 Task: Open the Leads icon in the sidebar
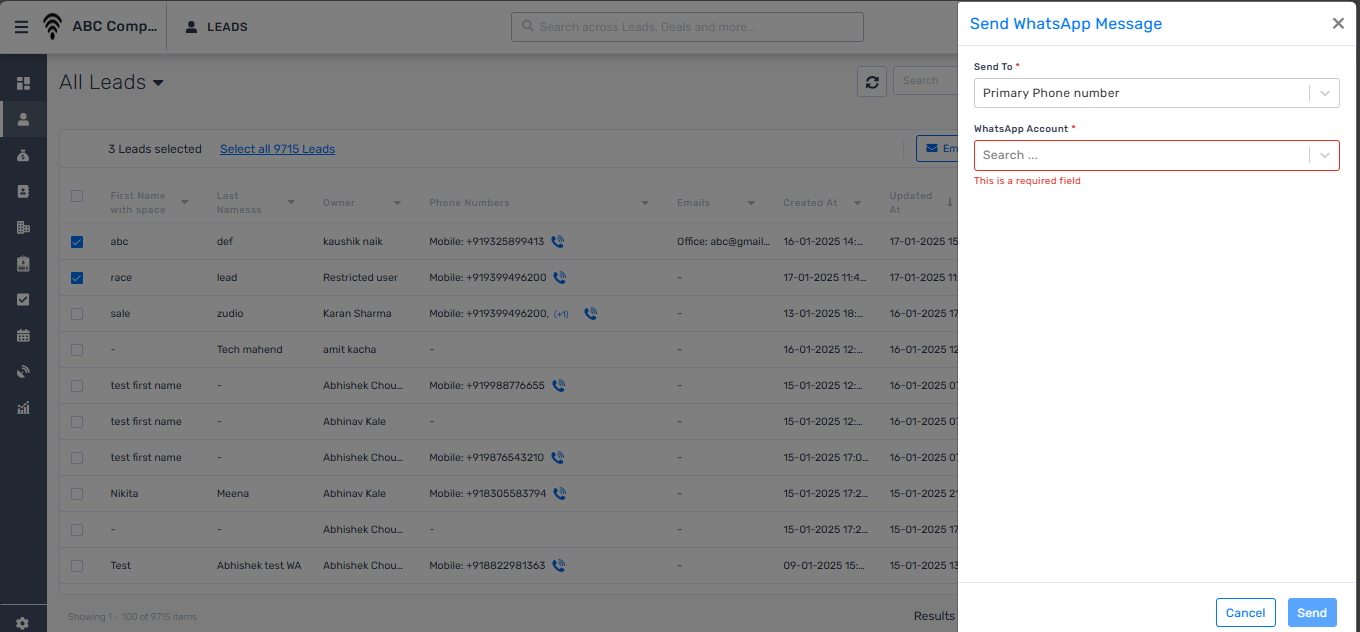24,119
